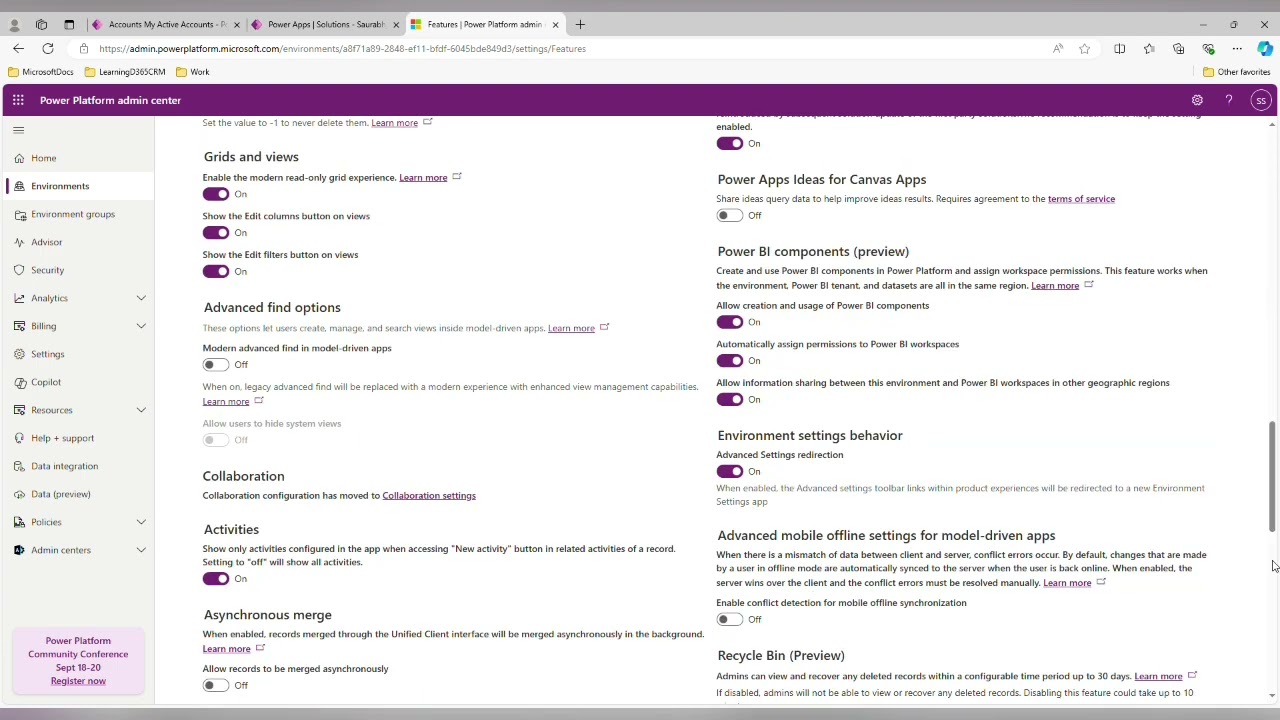The image size is (1280, 720).
Task: Expand the Policies menu chevron
Action: pyautogui.click(x=141, y=522)
